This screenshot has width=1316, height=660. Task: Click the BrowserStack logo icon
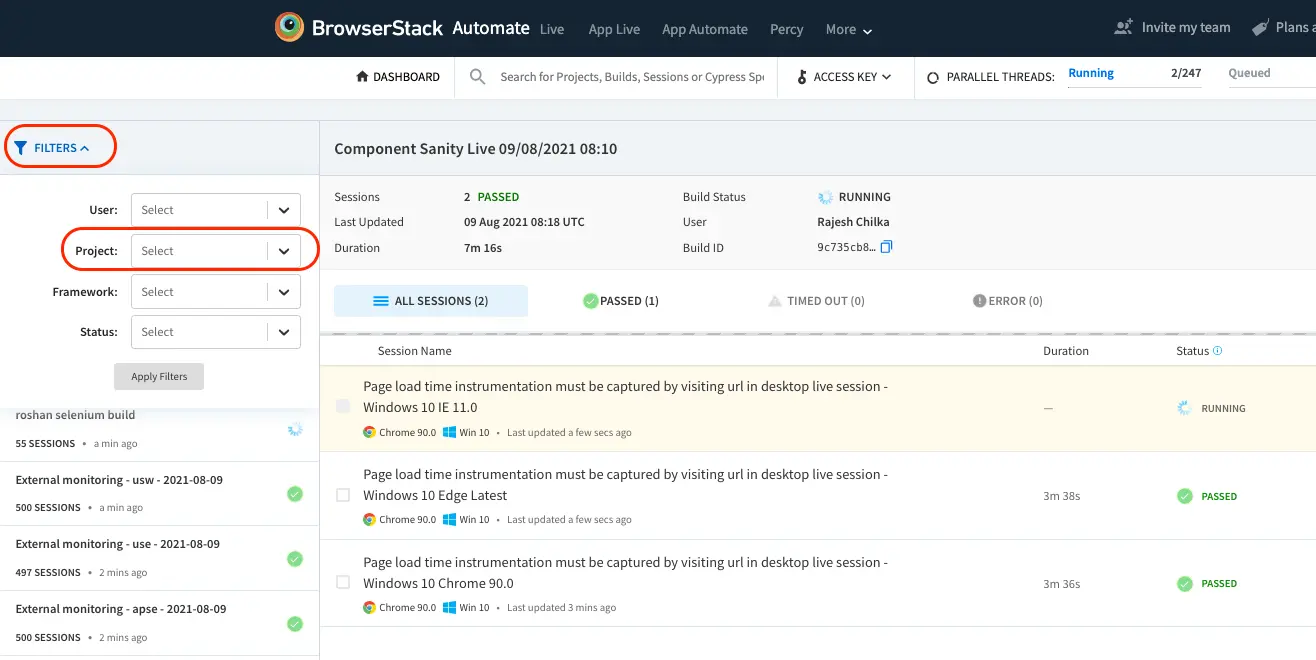(290, 28)
